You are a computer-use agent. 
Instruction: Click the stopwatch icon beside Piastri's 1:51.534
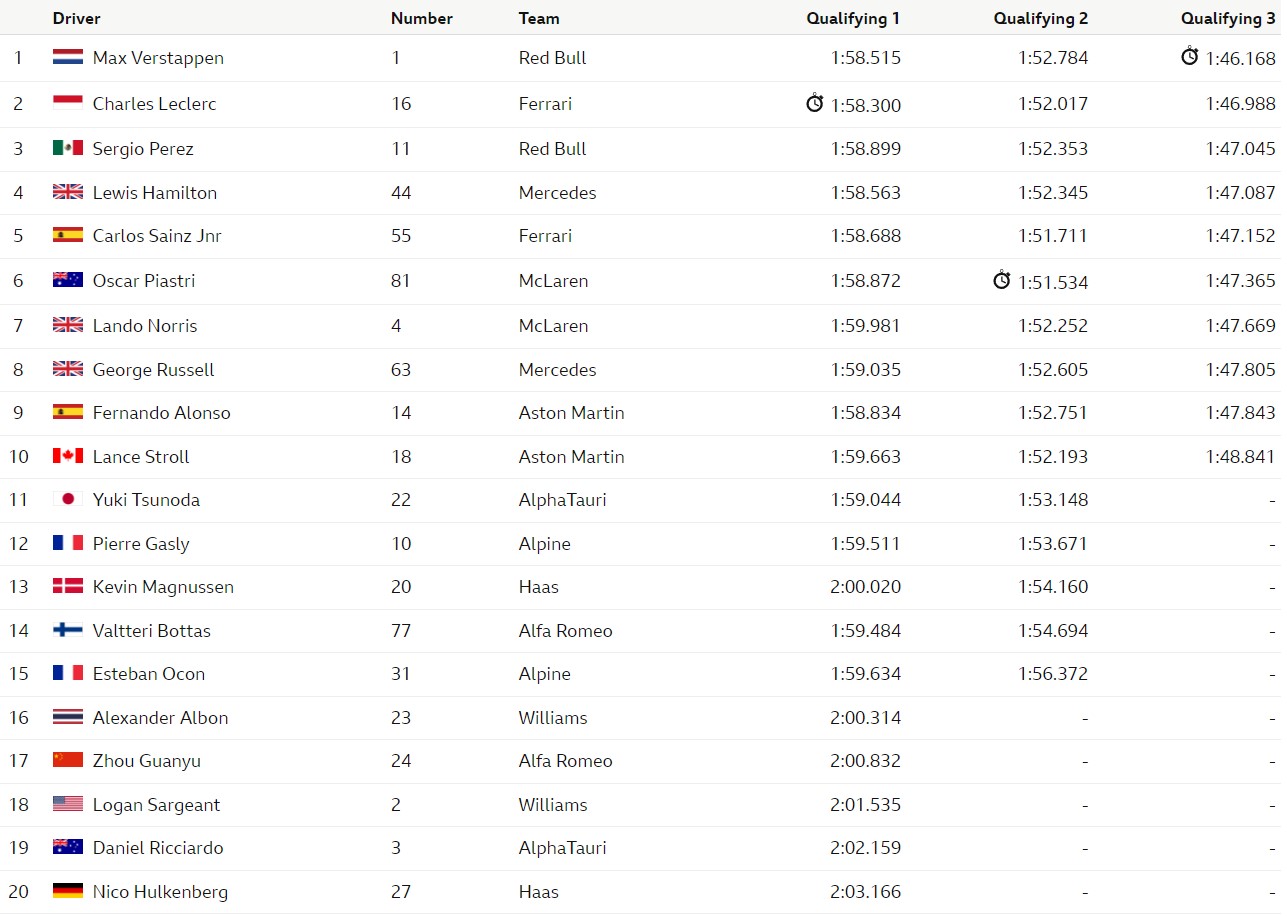(1002, 280)
